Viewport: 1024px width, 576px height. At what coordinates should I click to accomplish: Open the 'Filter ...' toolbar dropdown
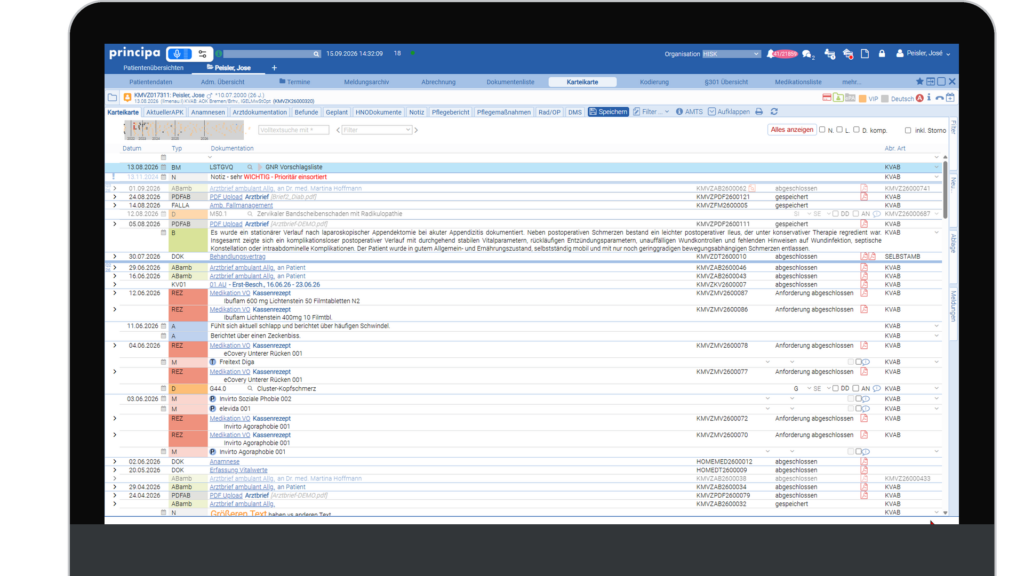(x=651, y=112)
